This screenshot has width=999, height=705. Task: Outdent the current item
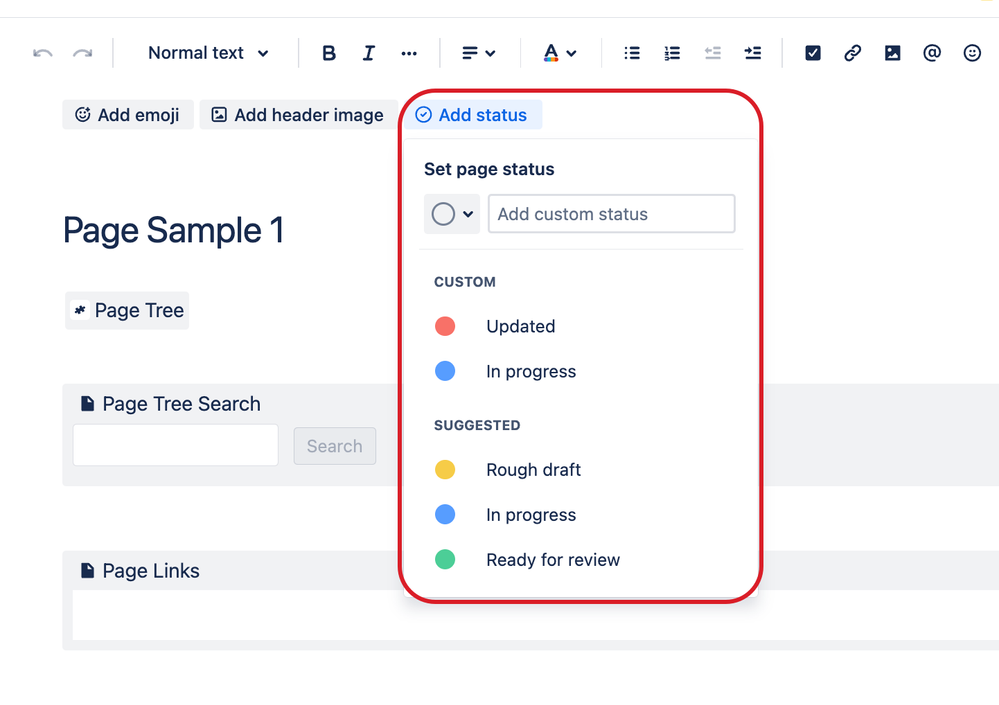[x=712, y=53]
